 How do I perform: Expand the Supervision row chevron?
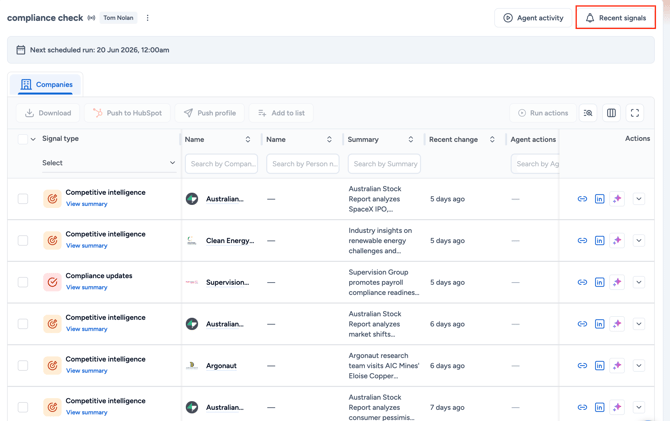(639, 282)
